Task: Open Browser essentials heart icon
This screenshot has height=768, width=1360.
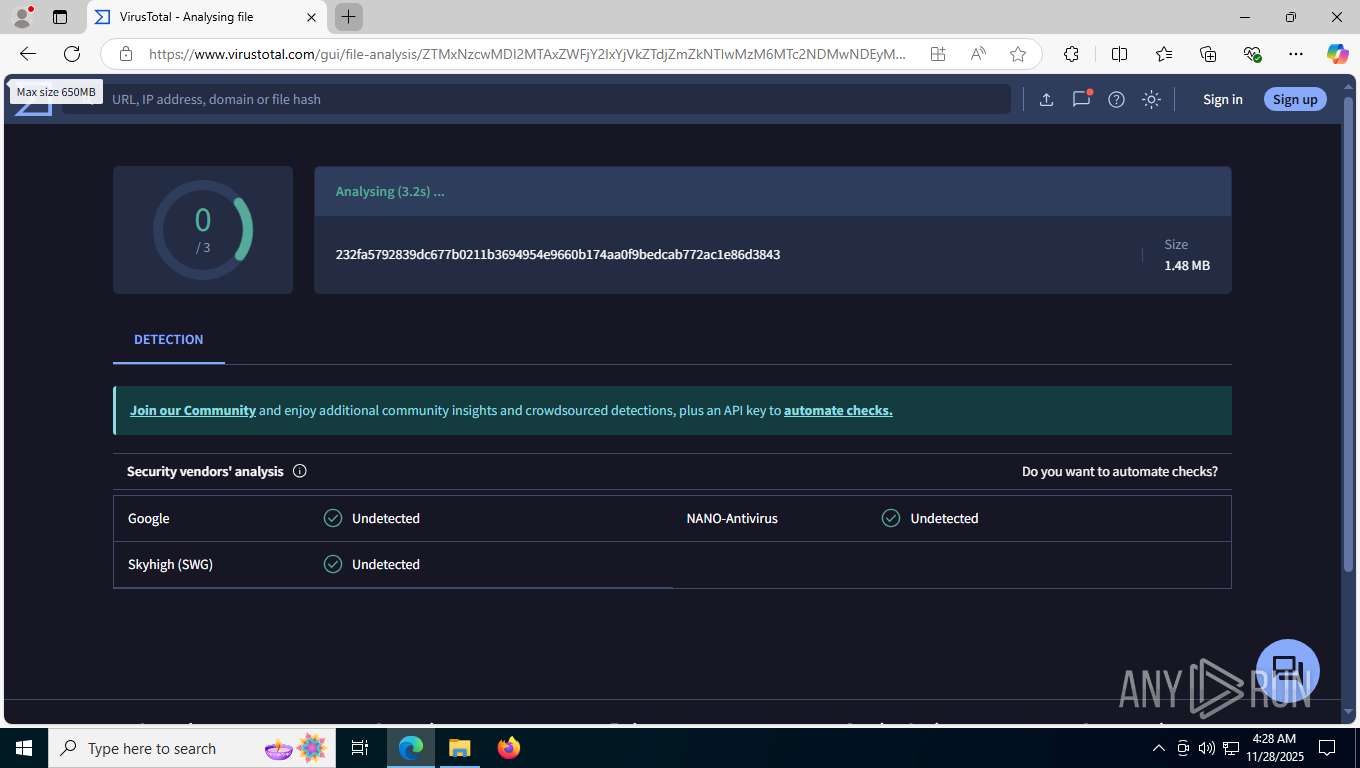Action: point(1252,54)
